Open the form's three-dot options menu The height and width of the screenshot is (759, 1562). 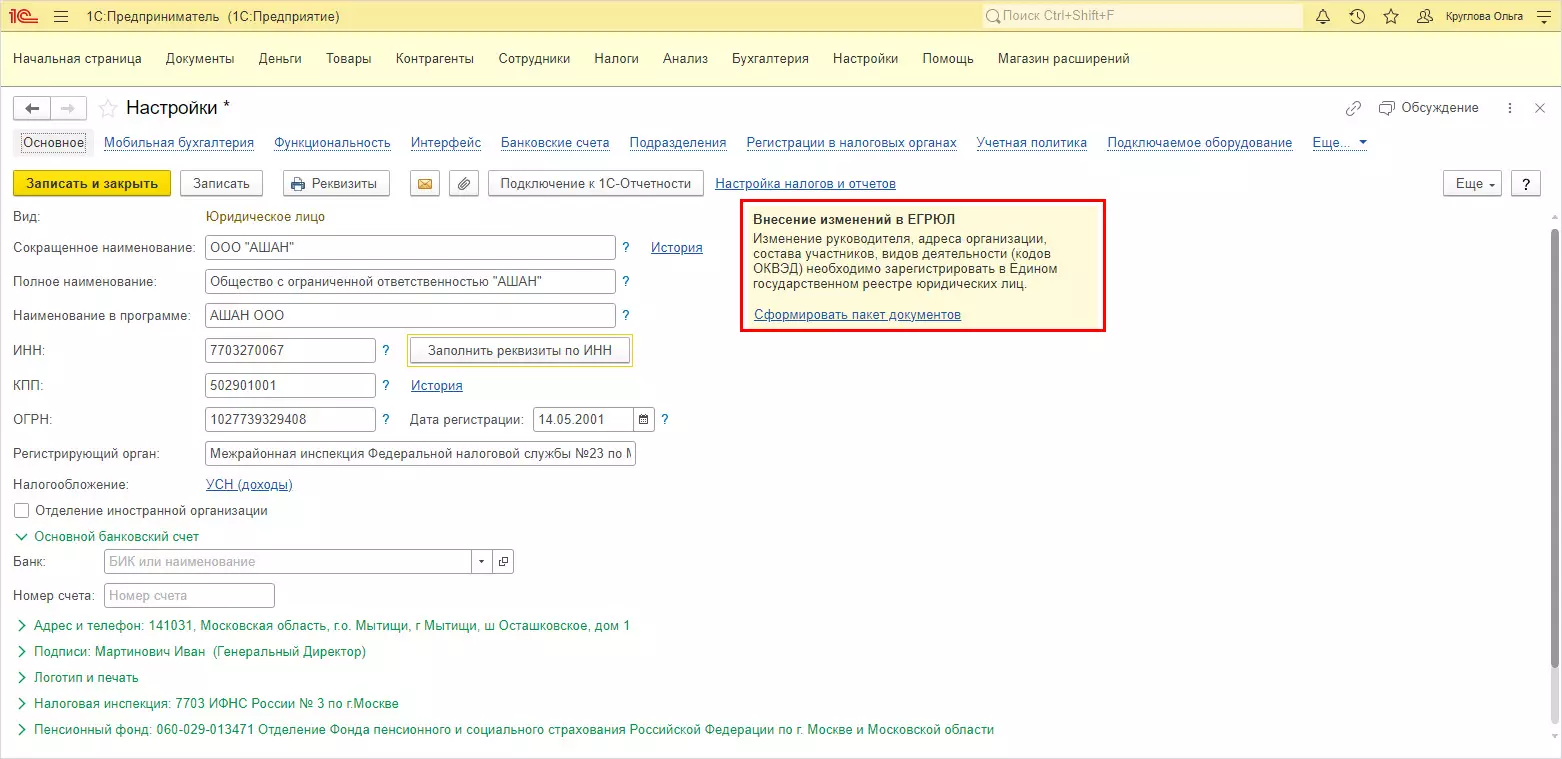[1510, 108]
